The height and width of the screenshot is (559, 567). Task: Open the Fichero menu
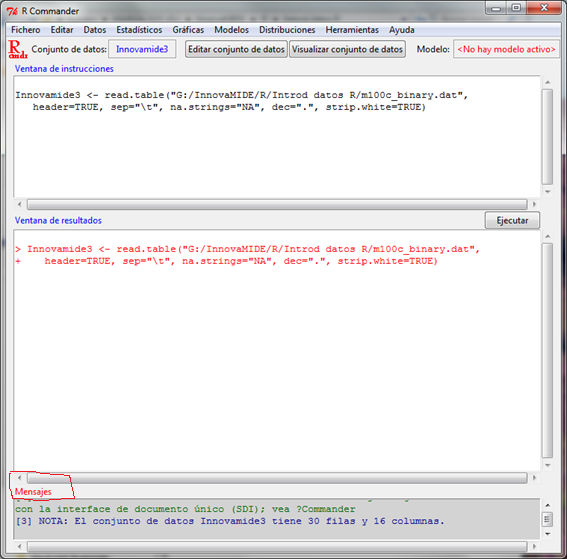click(x=26, y=30)
